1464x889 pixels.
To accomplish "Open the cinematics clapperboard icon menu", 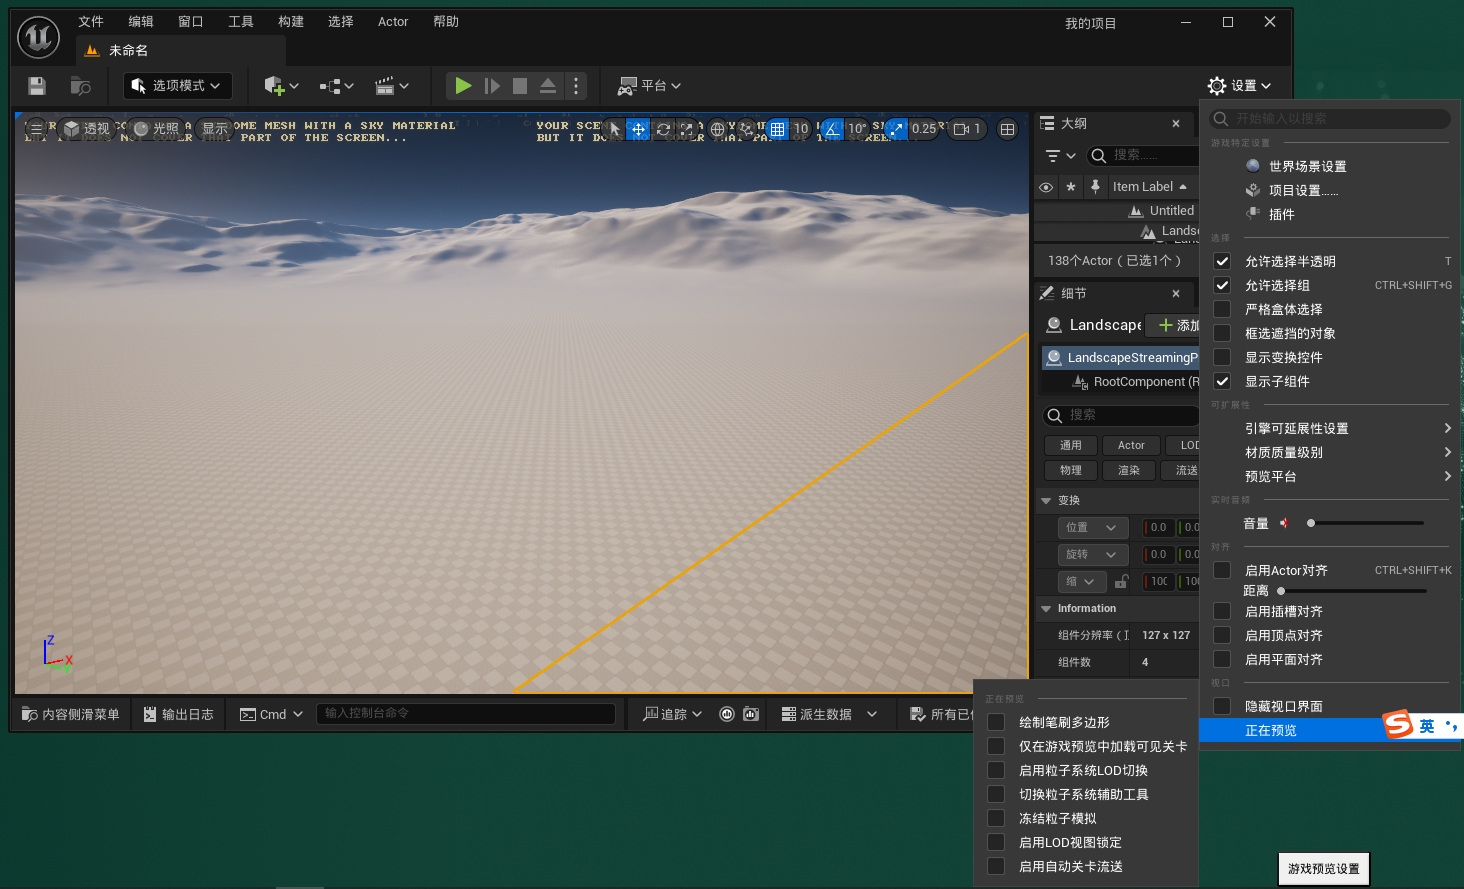I will (x=391, y=86).
